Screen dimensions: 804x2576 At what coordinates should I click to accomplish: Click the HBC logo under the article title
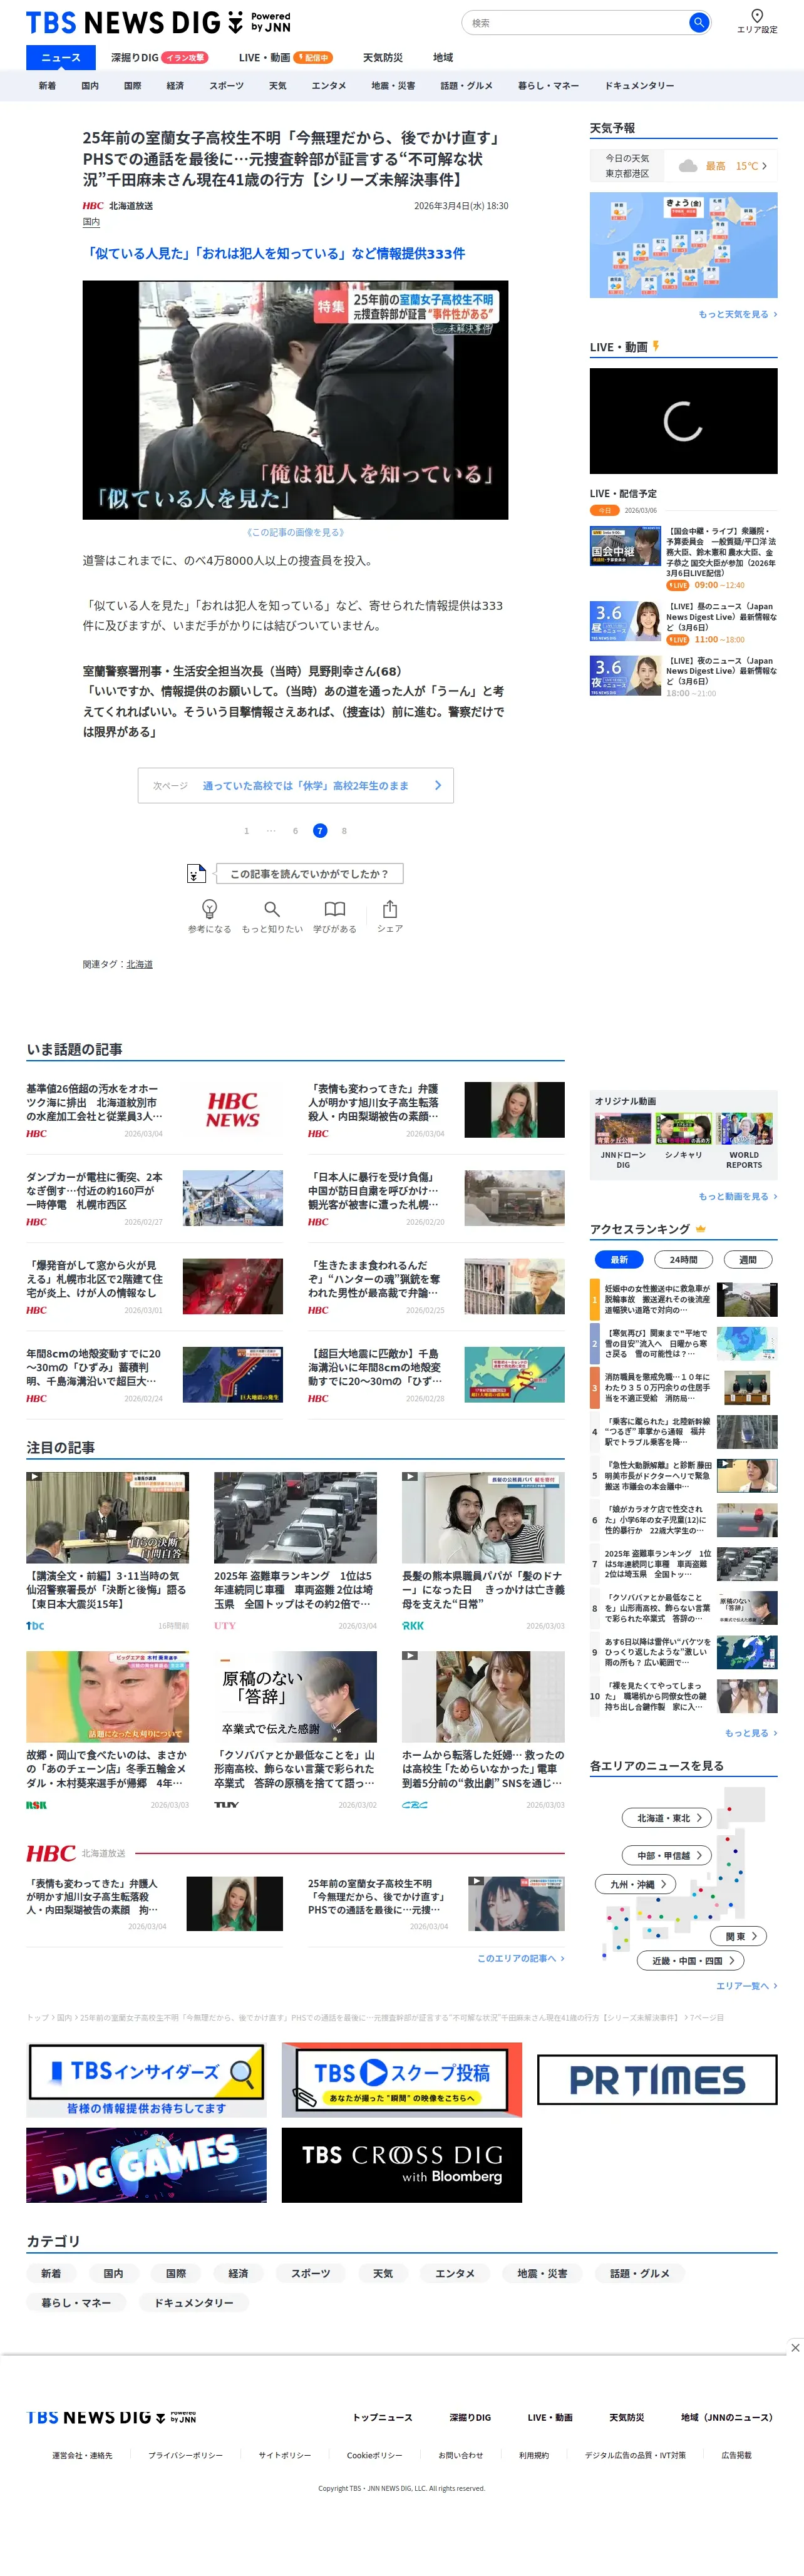tap(93, 205)
